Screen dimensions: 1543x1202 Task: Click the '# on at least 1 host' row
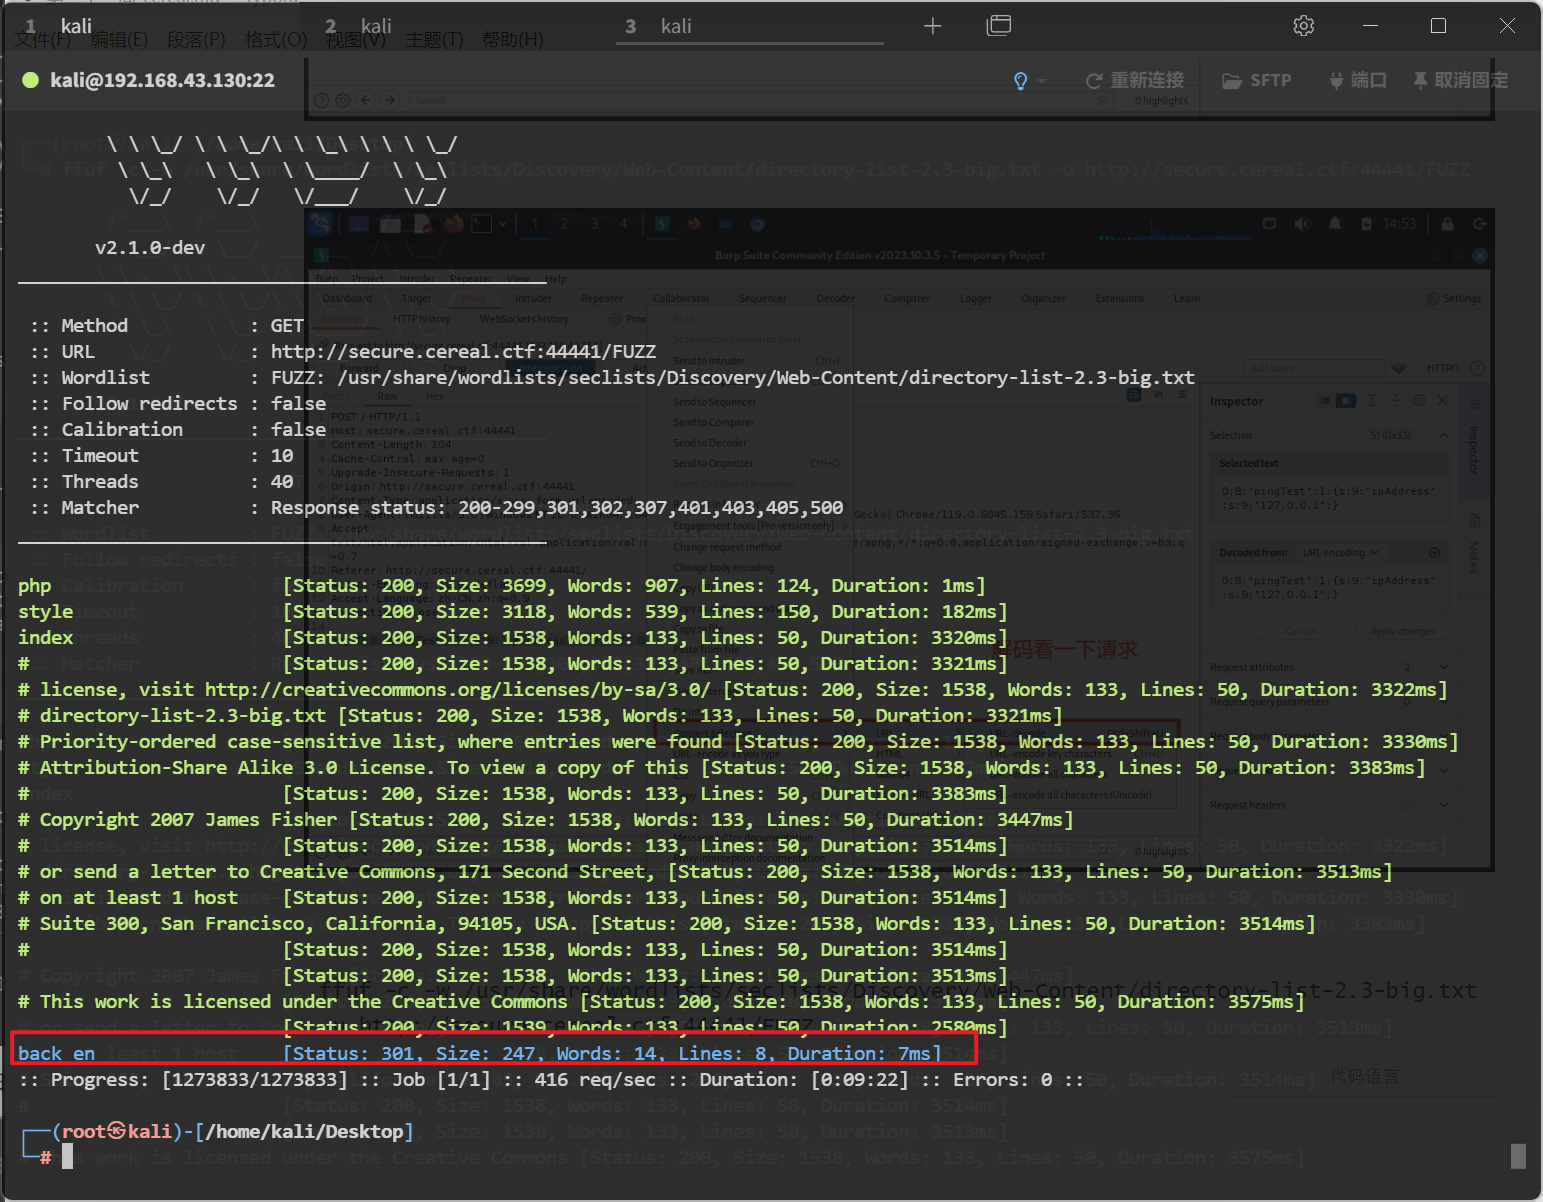coord(513,897)
